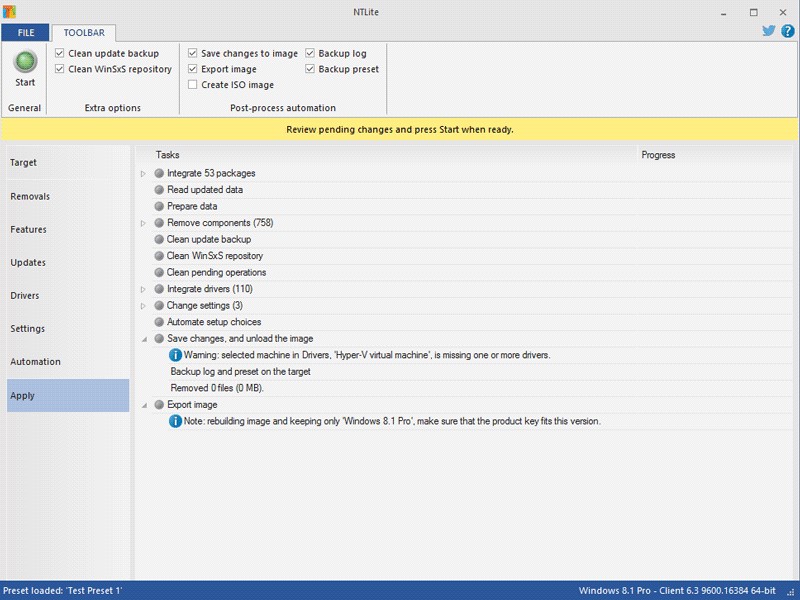Click the Progress column header
Viewport: 800px width, 600px height.
point(658,155)
